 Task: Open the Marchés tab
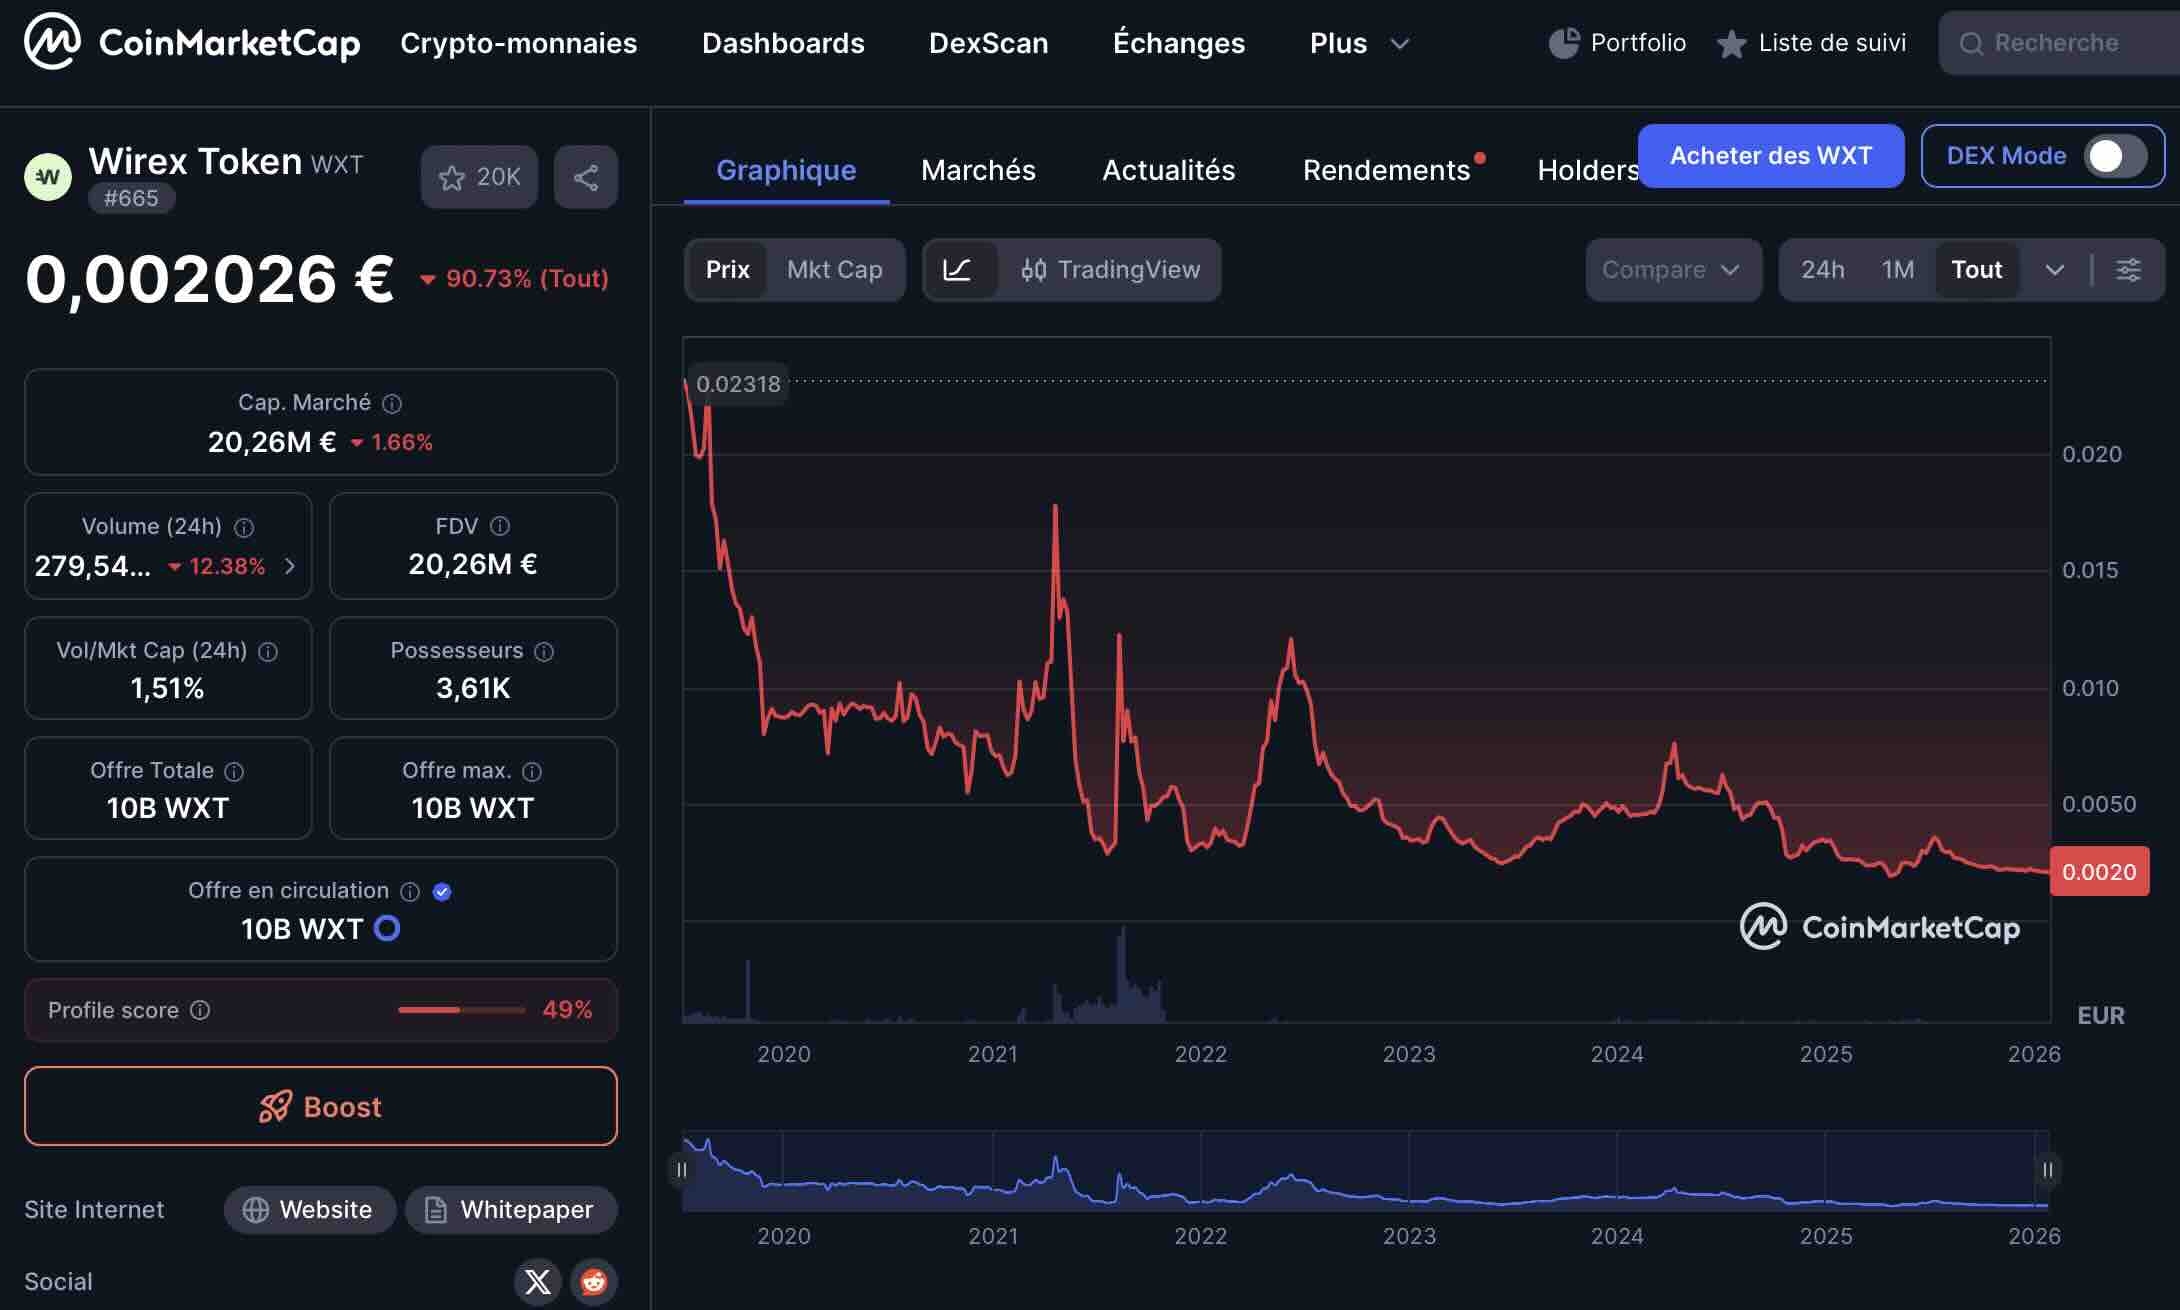977,170
